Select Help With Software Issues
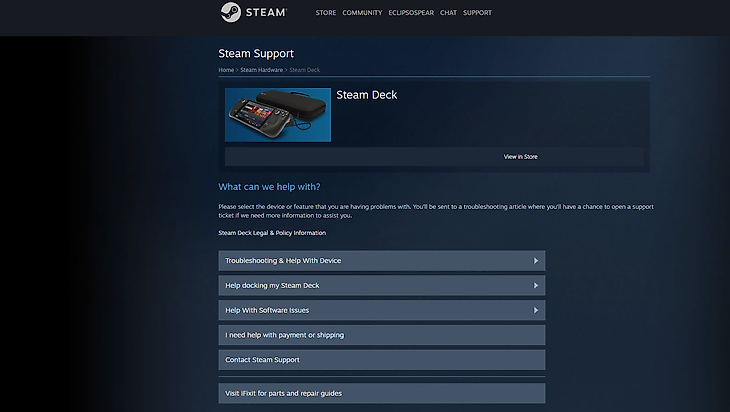This screenshot has height=412, width=730. click(x=382, y=310)
